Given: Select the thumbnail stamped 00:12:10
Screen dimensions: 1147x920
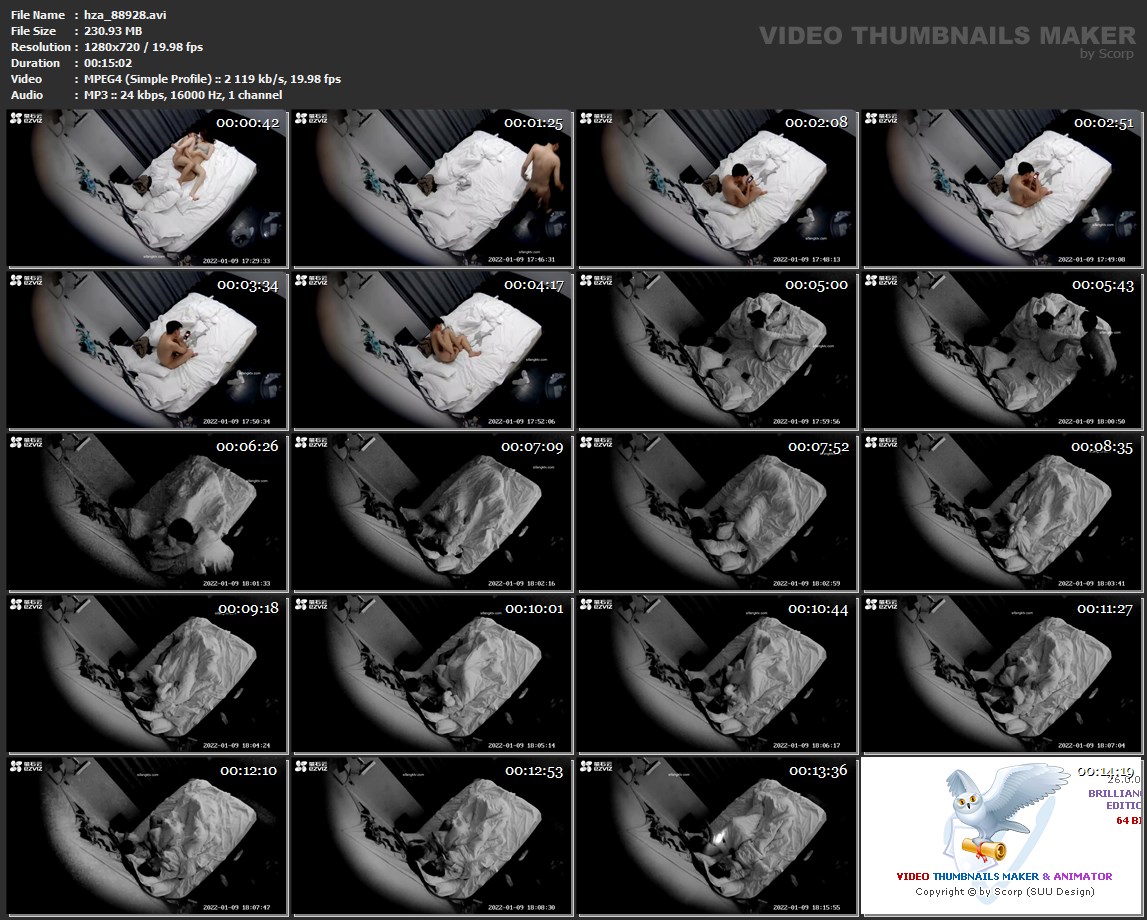Looking at the screenshot, I should coord(147,837).
